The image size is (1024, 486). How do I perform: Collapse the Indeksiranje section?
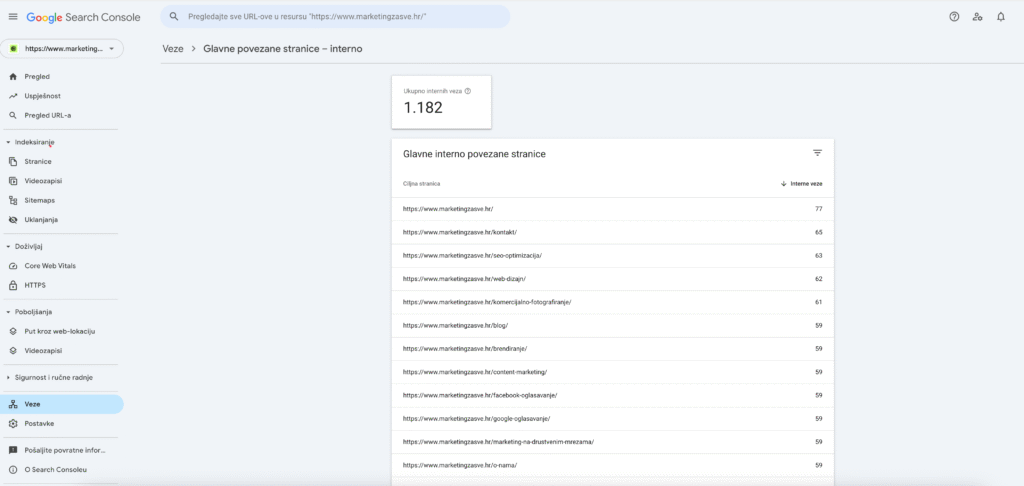(9, 142)
